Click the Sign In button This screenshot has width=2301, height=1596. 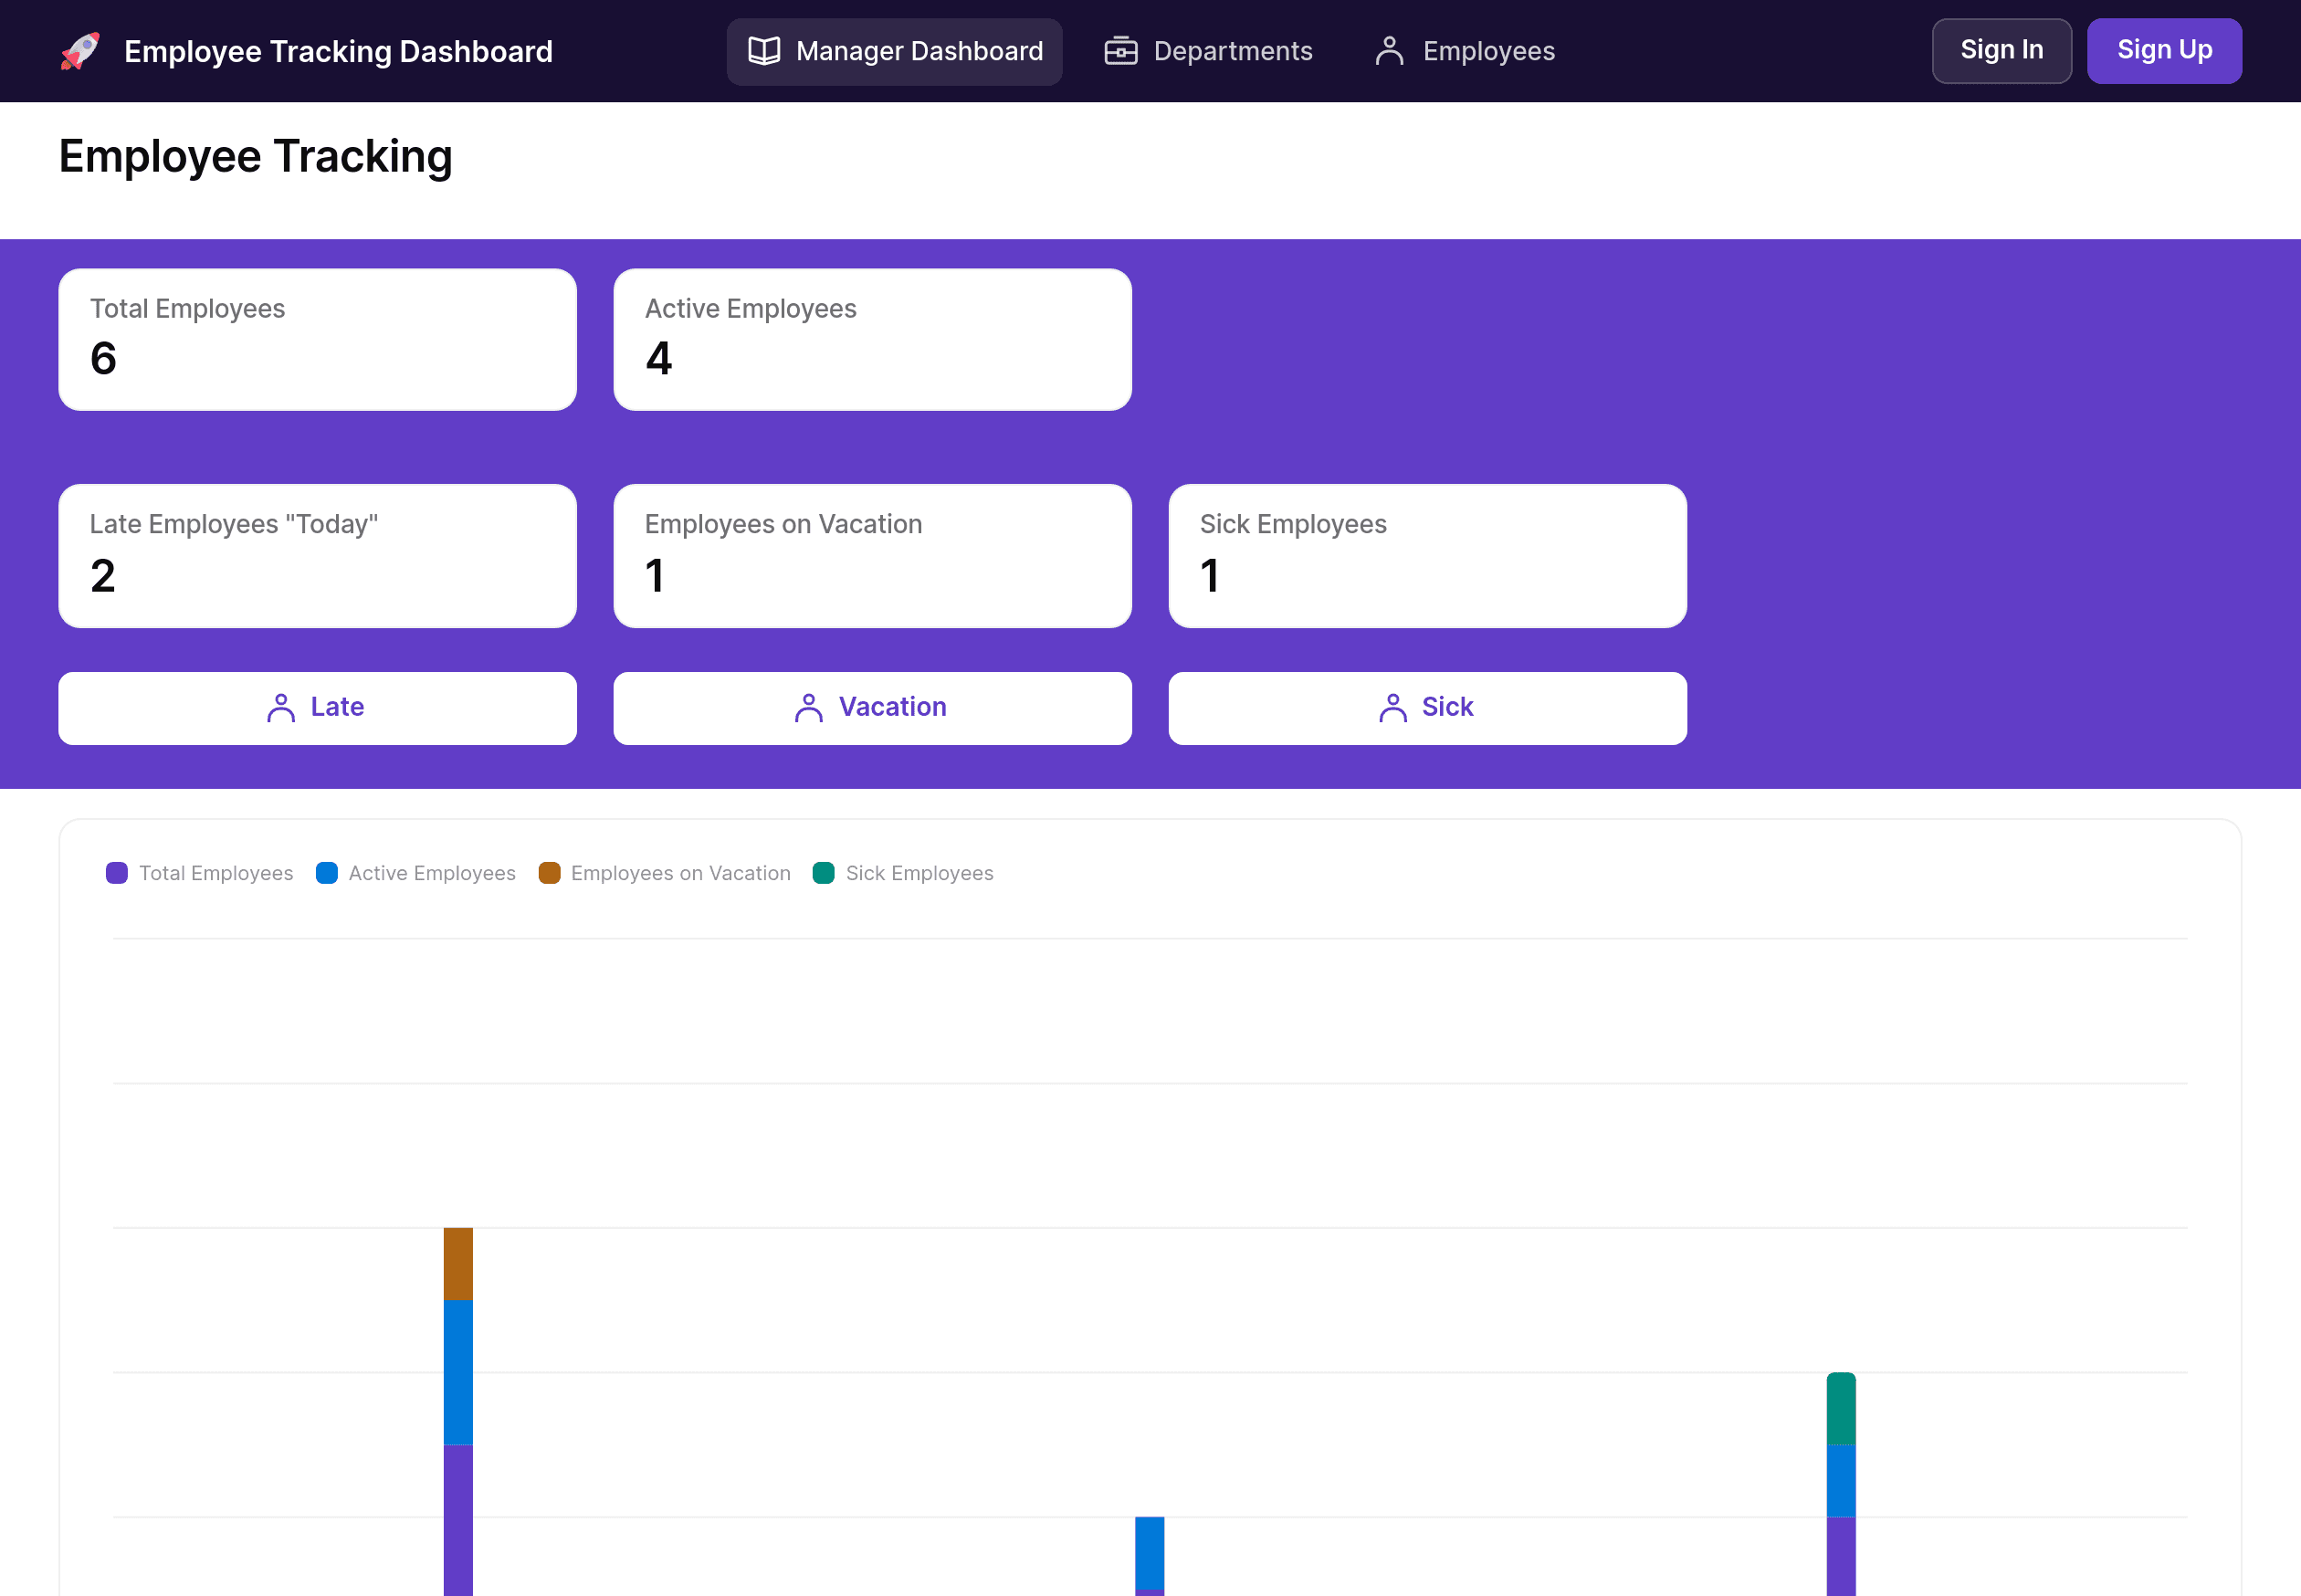pos(2002,51)
